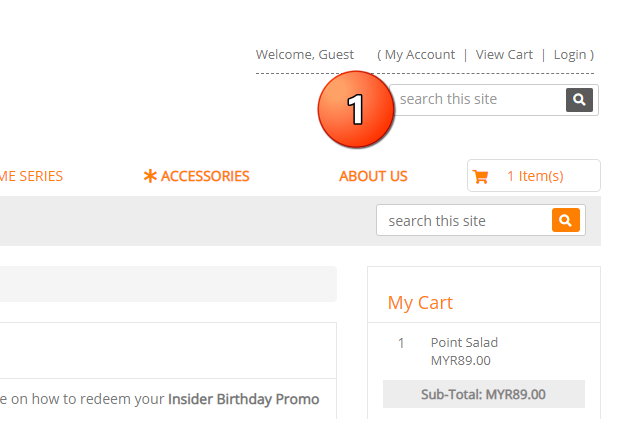Open the My Account link

point(420,55)
